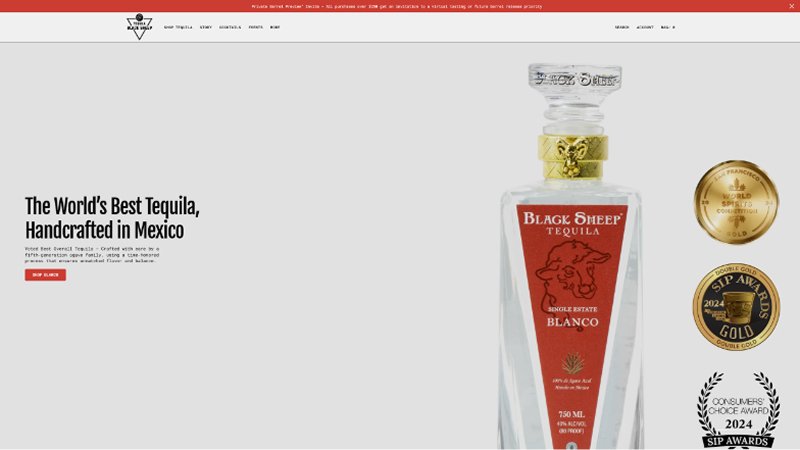
Task: Open Search in the header
Action: pyautogui.click(x=622, y=27)
